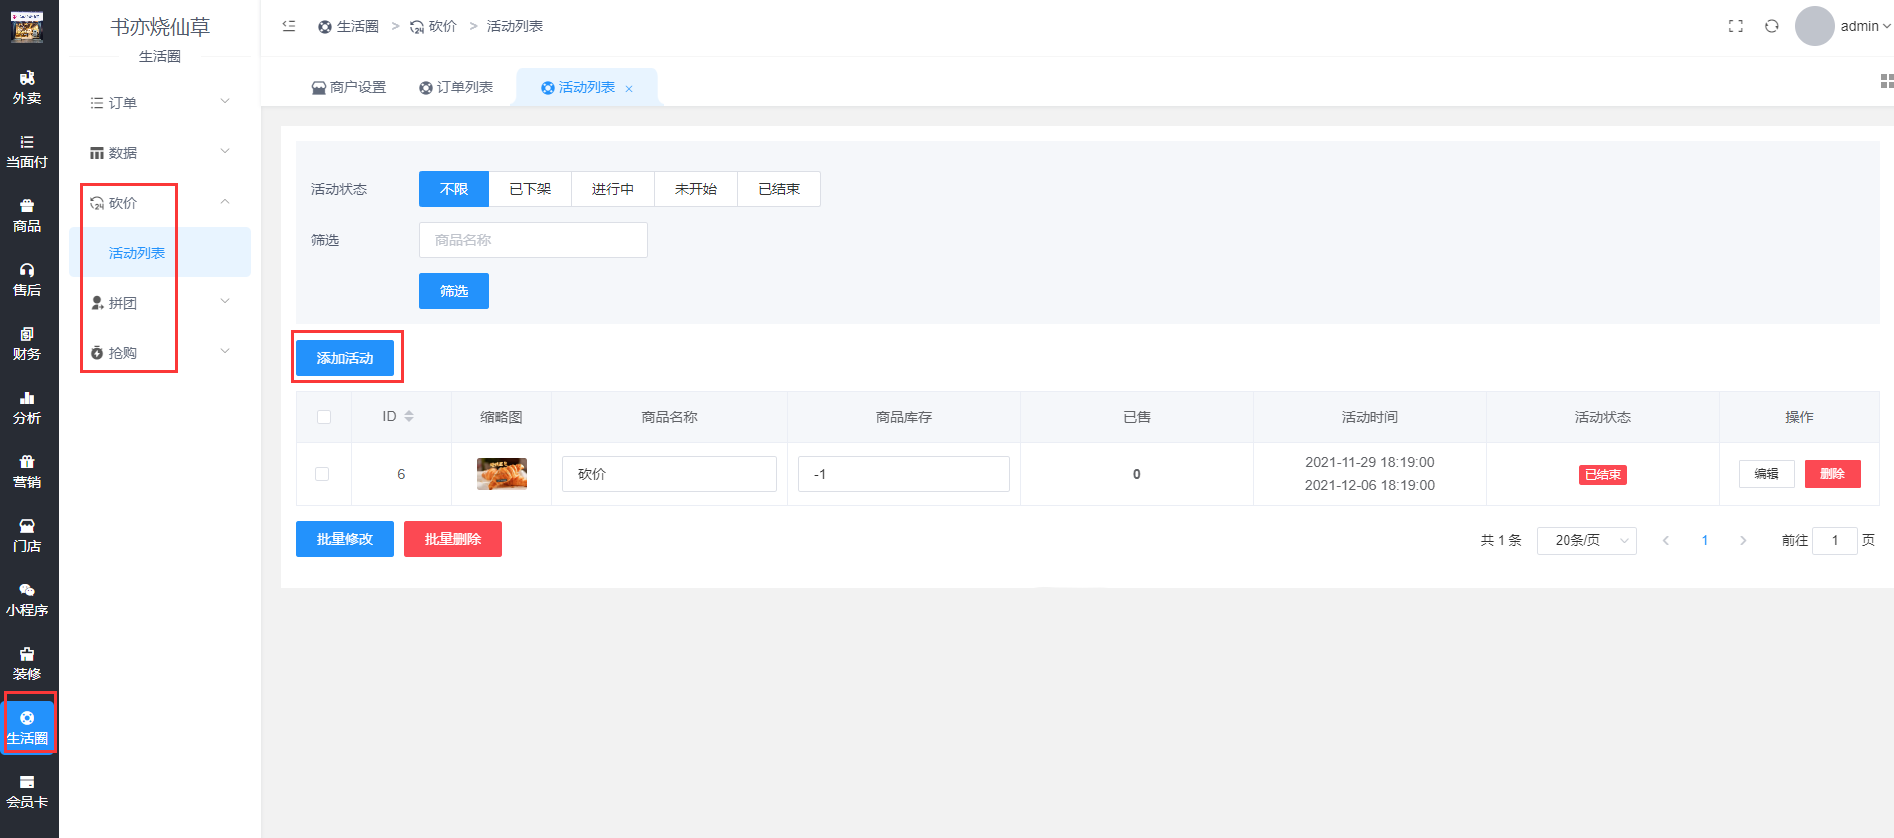This screenshot has height=838, width=1894.
Task: Select page 1 in pagination
Action: pyautogui.click(x=1705, y=540)
